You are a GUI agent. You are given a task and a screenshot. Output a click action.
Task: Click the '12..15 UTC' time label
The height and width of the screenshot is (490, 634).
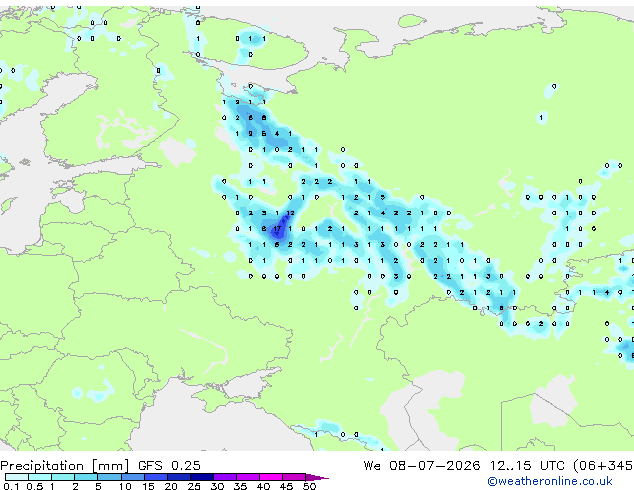[x=527, y=465]
